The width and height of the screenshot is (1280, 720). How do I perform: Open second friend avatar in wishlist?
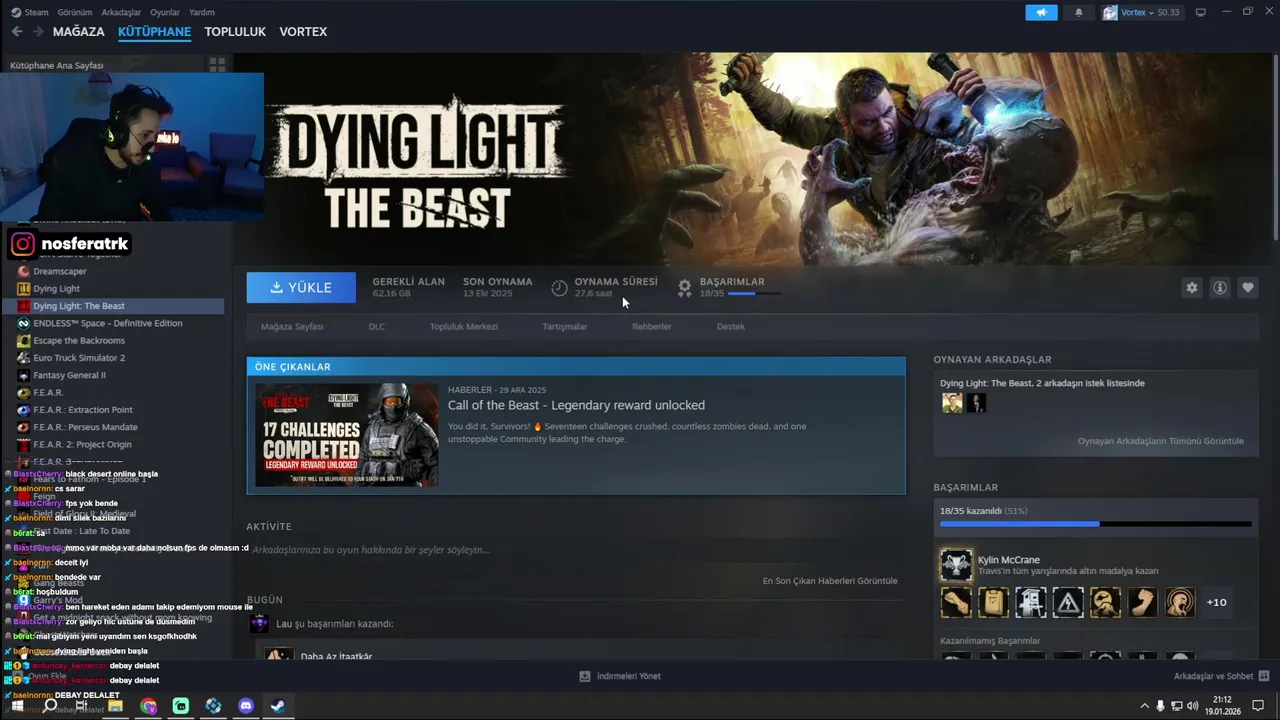(x=976, y=402)
